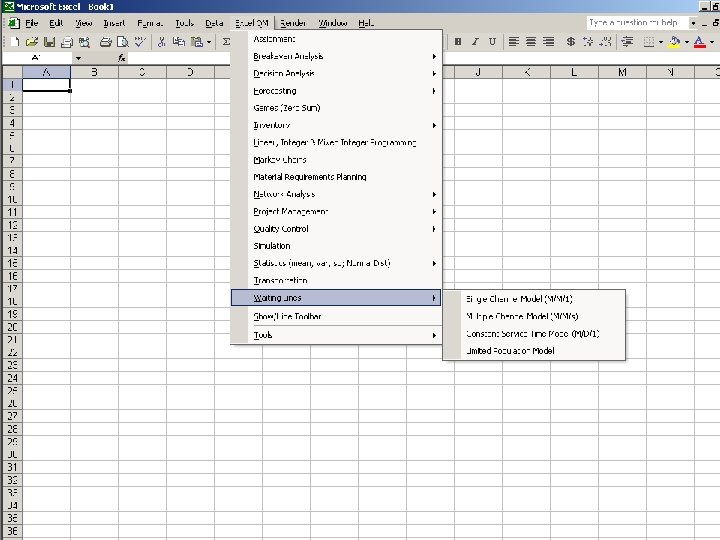
Task: Select column L header
Action: 574,72
